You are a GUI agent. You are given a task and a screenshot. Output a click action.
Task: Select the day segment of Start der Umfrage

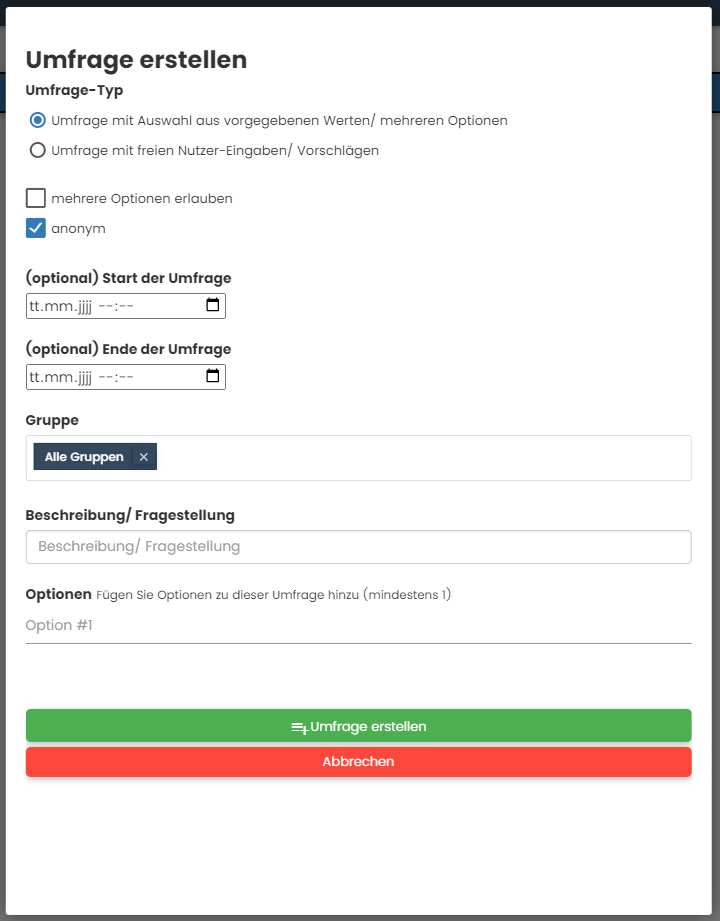35,306
